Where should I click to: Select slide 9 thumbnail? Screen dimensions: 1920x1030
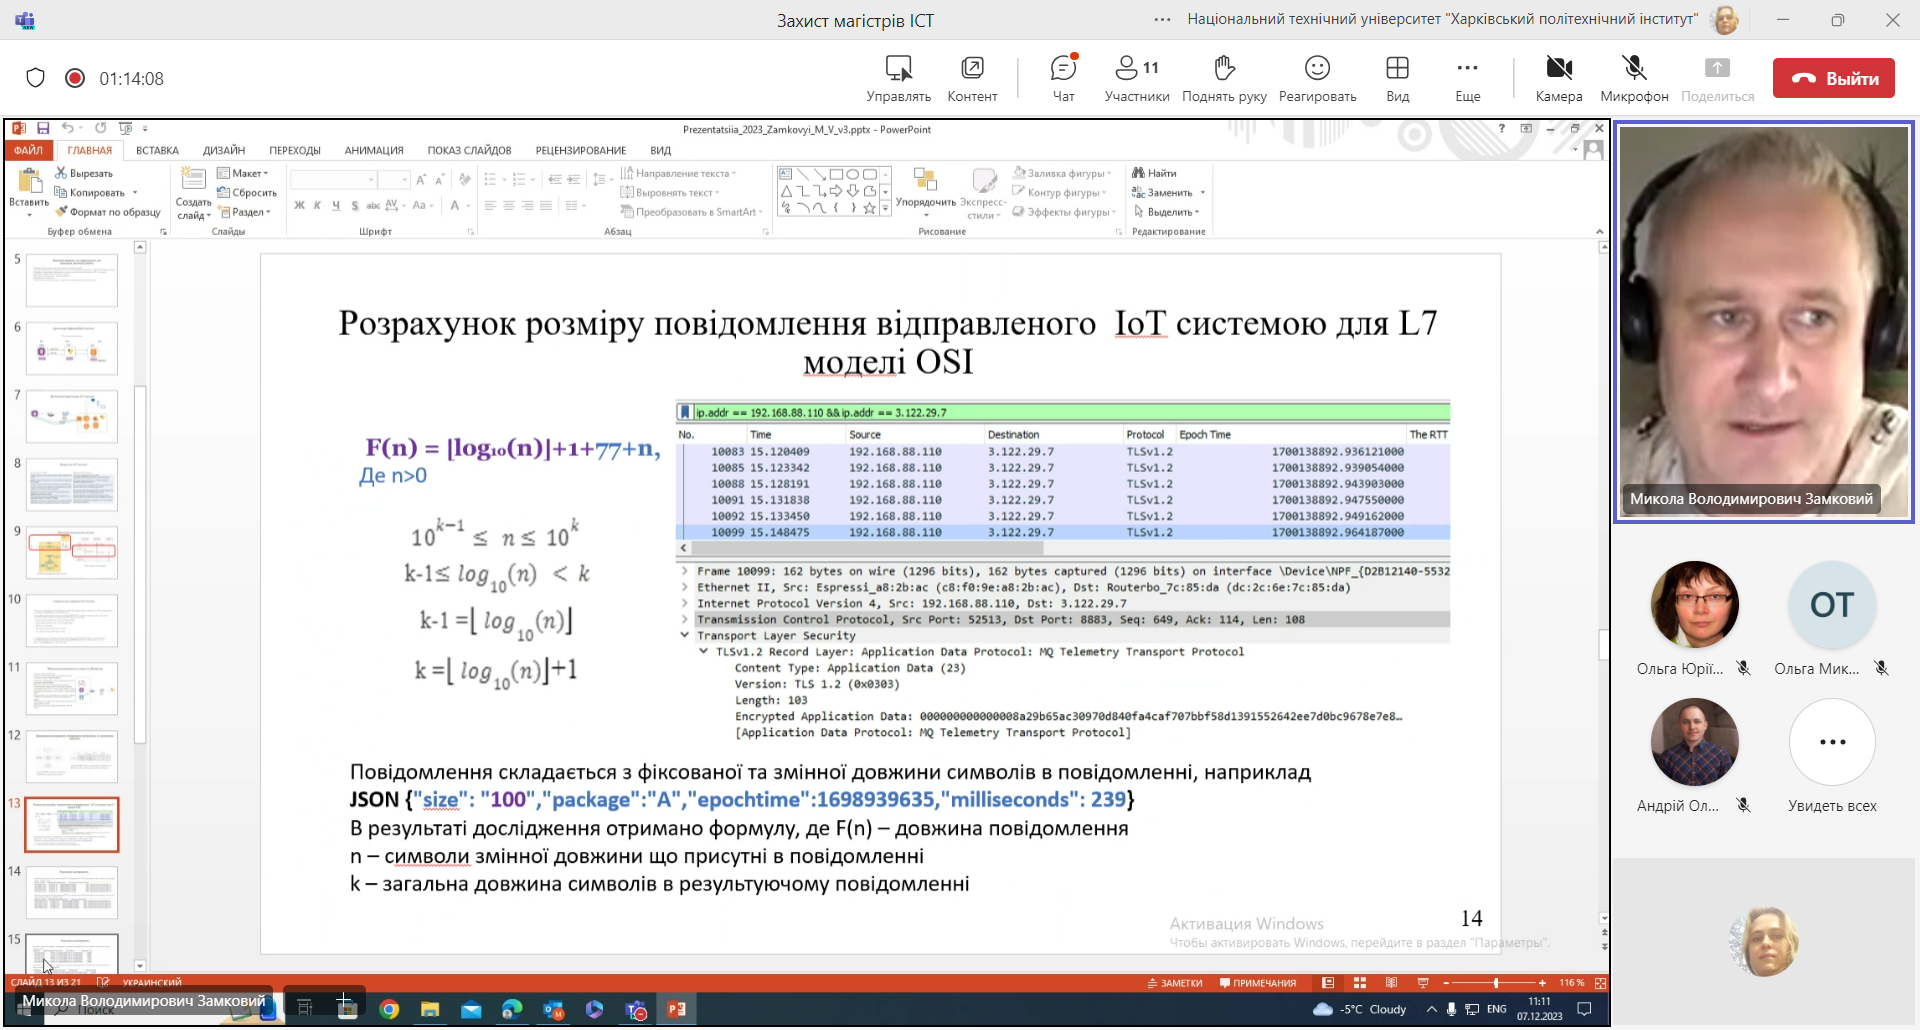(x=72, y=553)
